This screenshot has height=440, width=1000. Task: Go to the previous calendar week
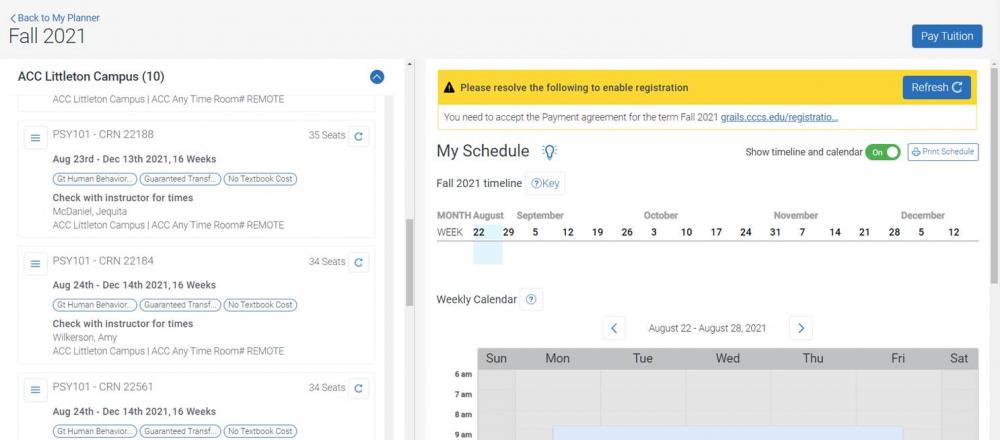pos(614,328)
